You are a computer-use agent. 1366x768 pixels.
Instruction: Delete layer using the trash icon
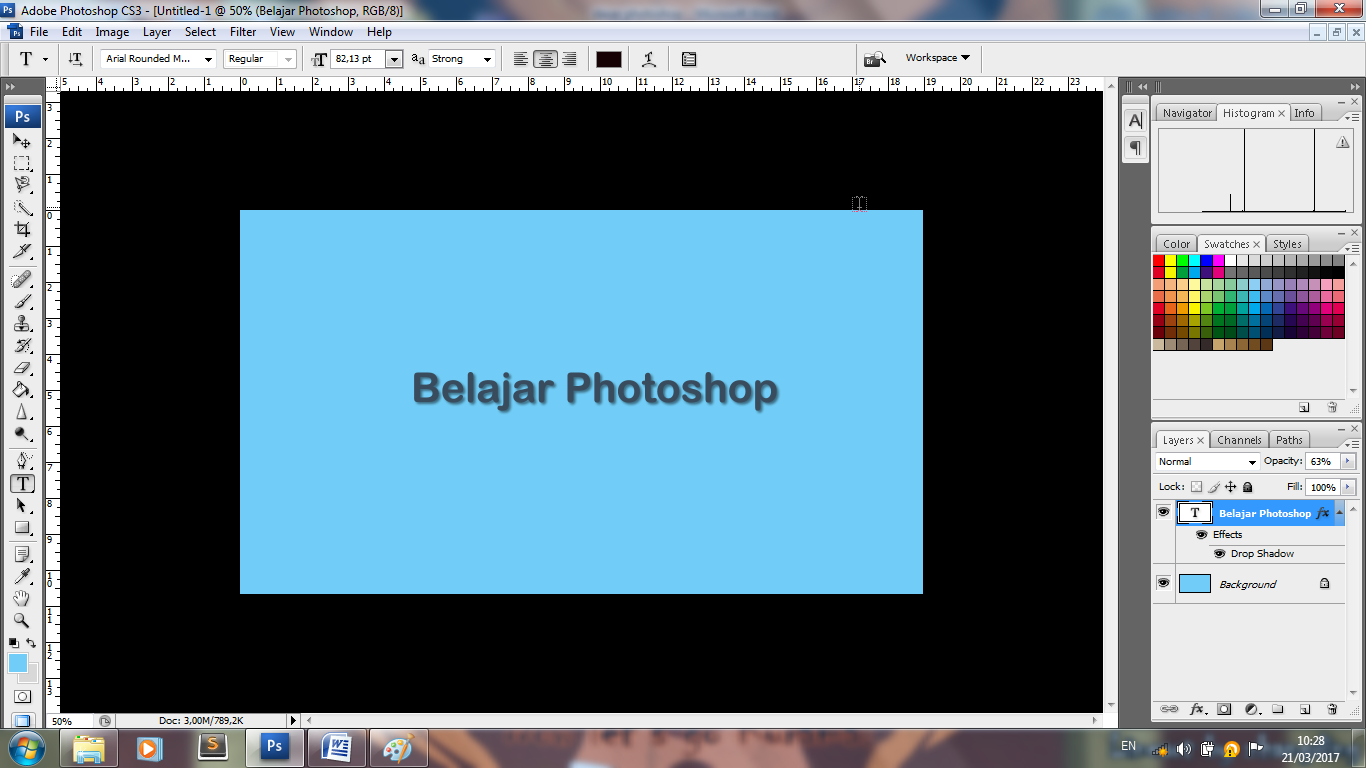tap(1332, 709)
